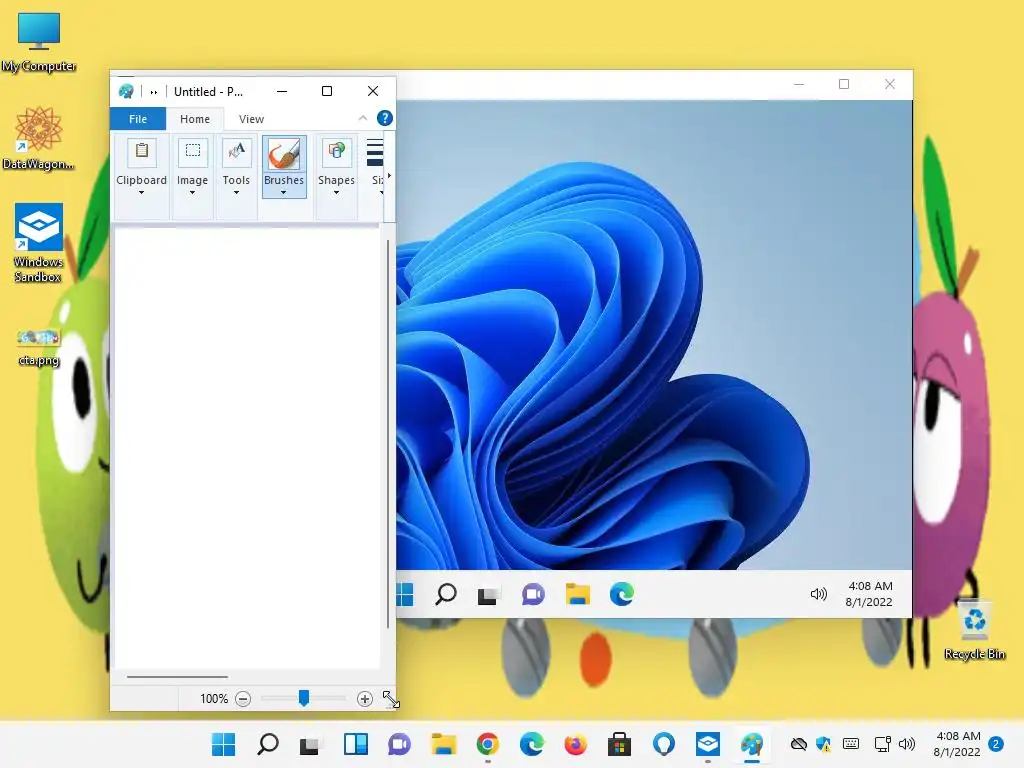1024x768 pixels.
Task: Switch to the Home ribbon tab
Action: (x=195, y=119)
